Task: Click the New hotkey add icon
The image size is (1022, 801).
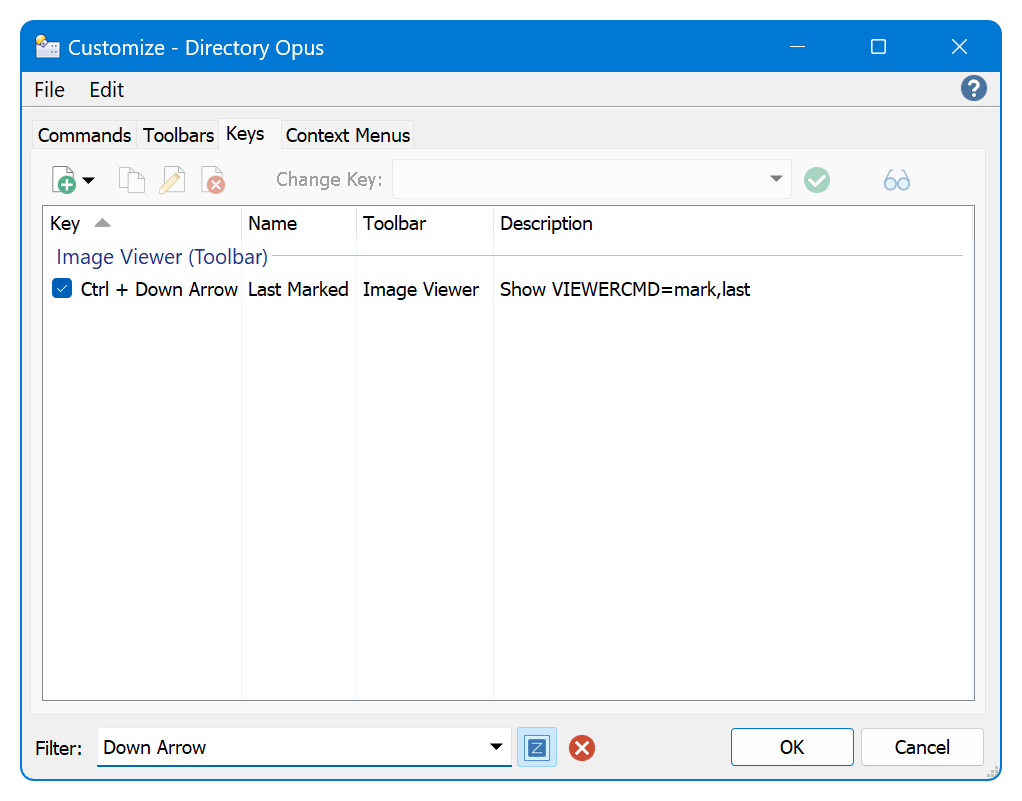Action: coord(64,180)
